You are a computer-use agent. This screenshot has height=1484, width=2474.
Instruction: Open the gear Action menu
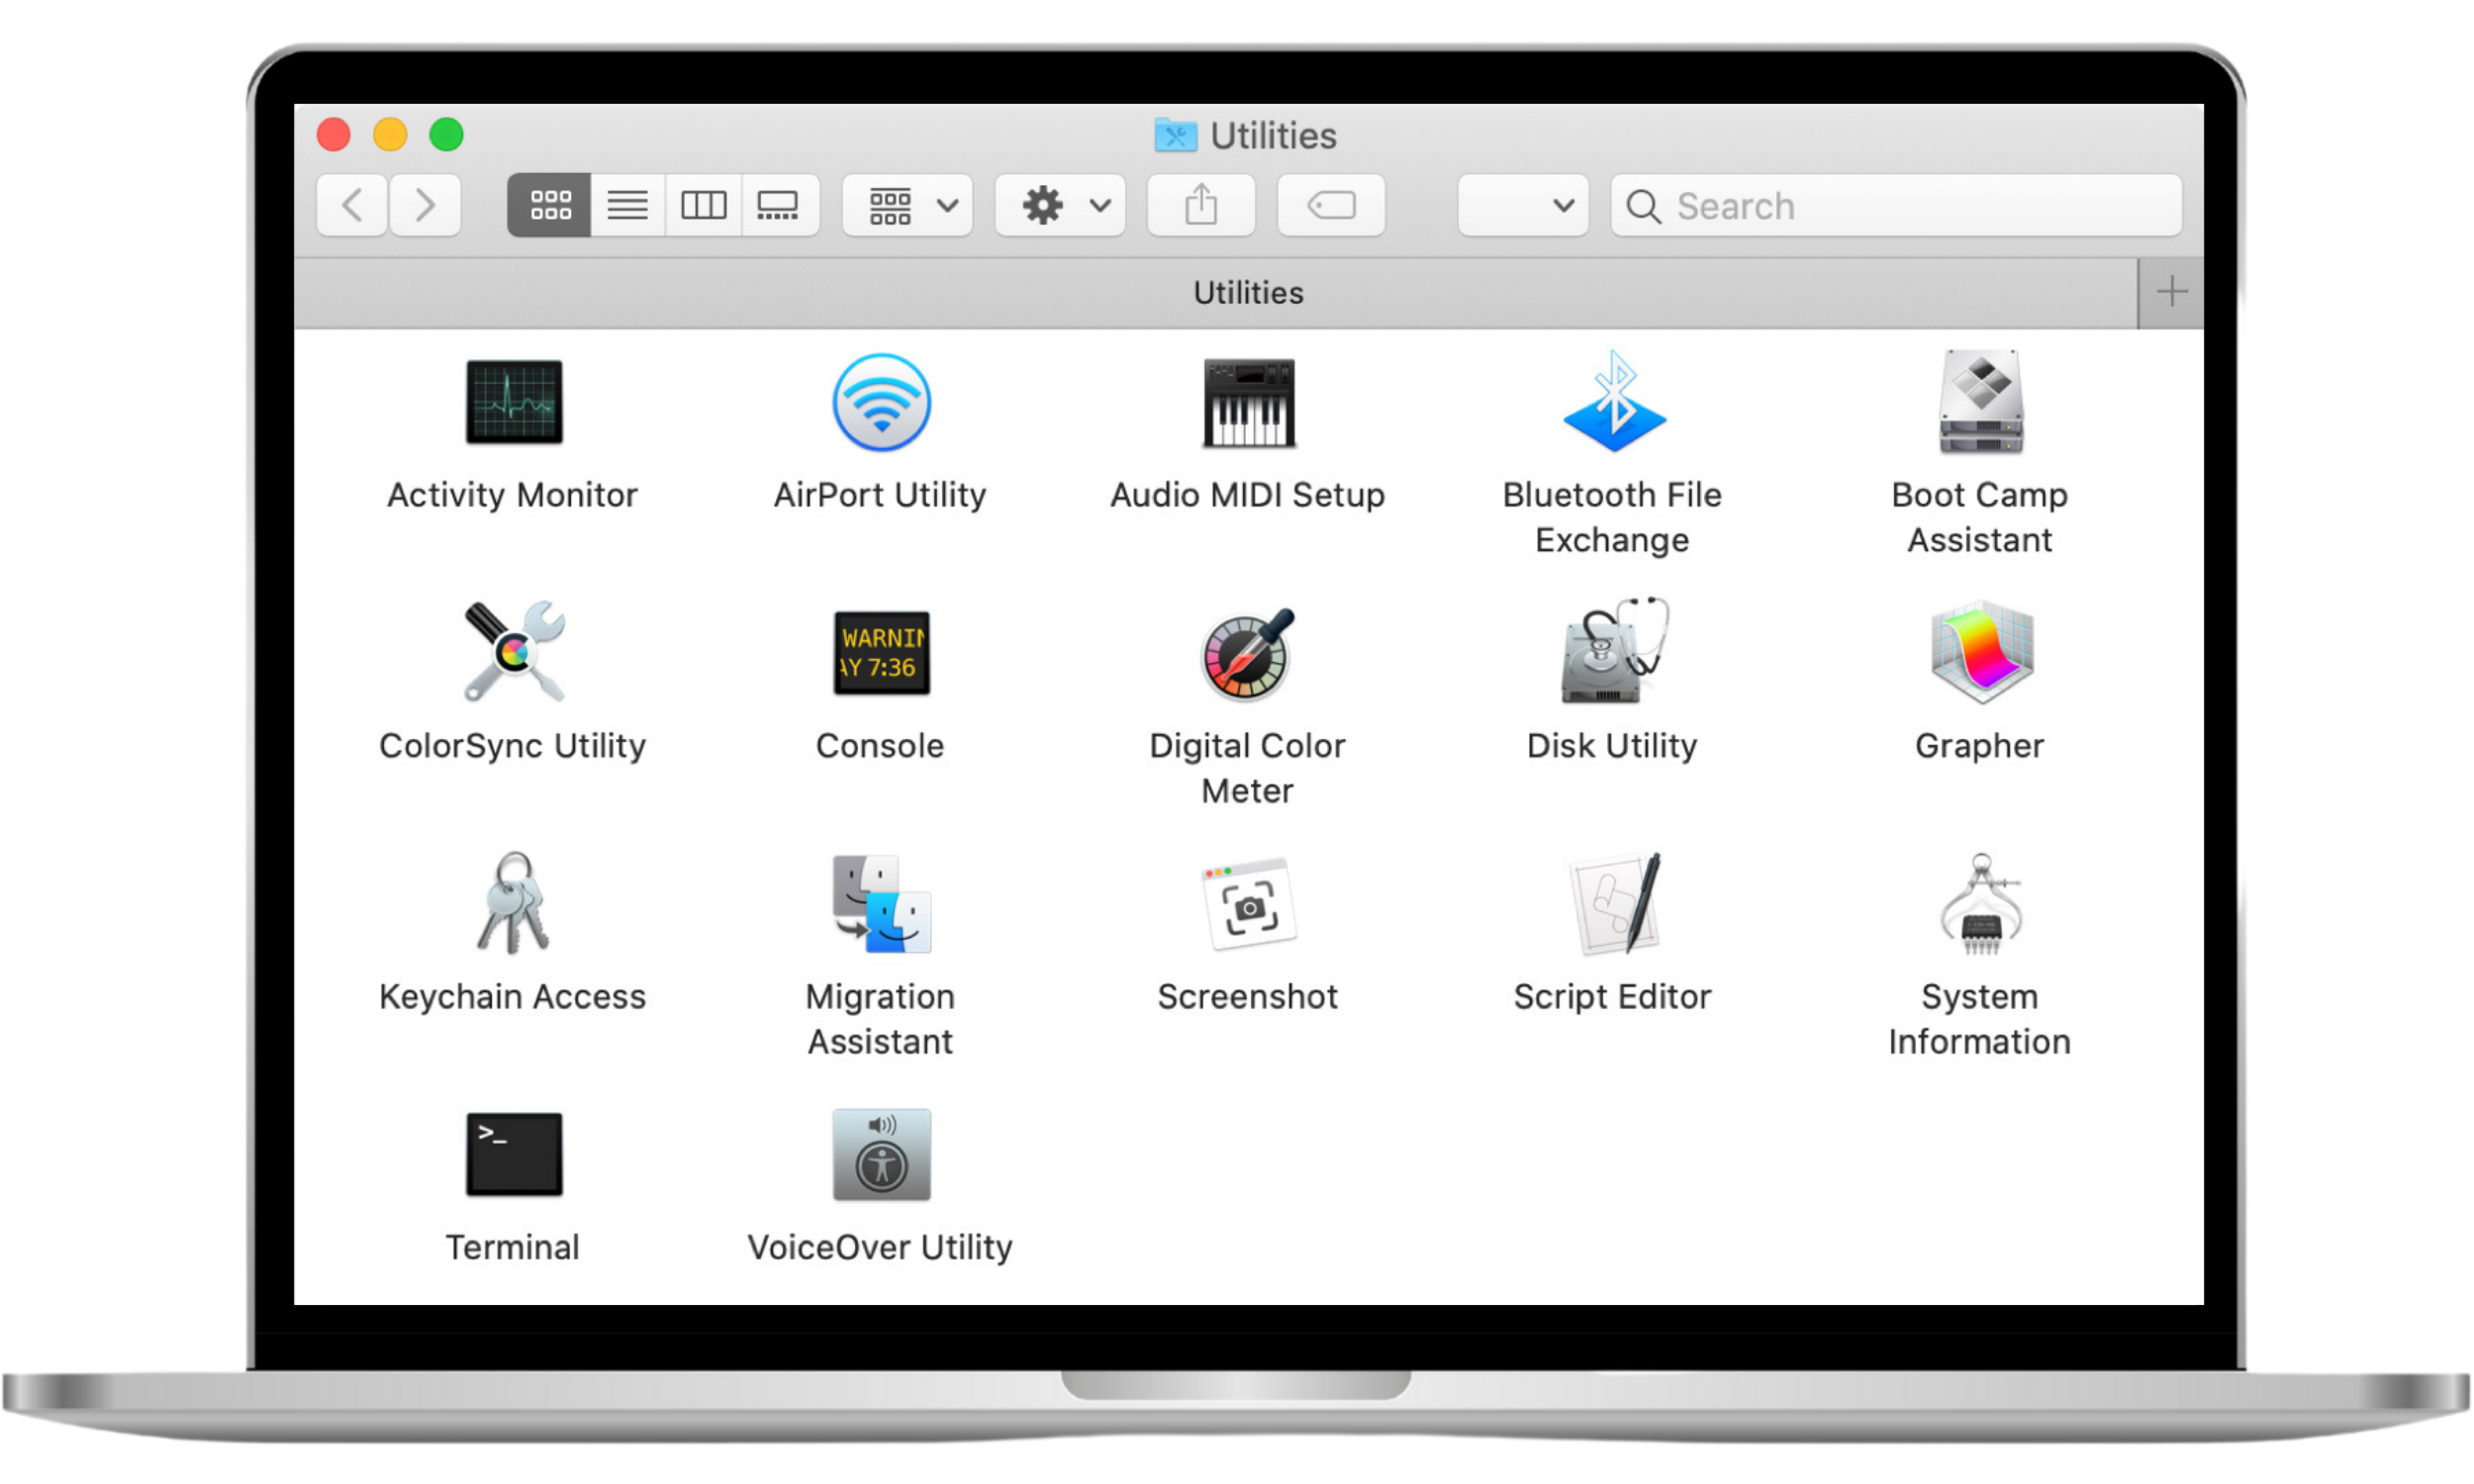[x=1060, y=205]
